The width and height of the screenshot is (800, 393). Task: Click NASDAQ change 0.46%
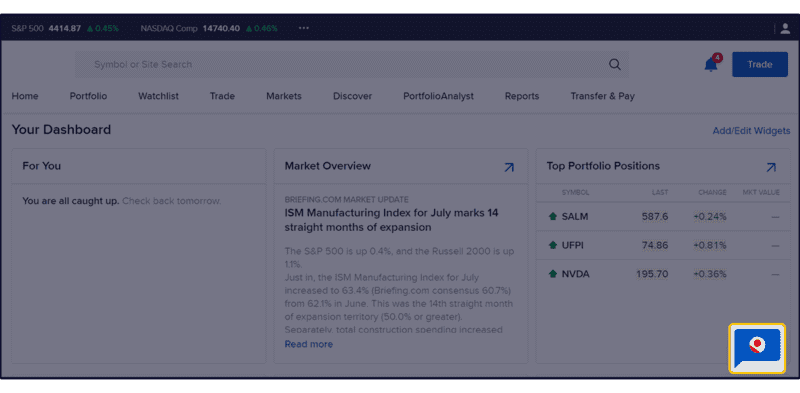tap(262, 28)
